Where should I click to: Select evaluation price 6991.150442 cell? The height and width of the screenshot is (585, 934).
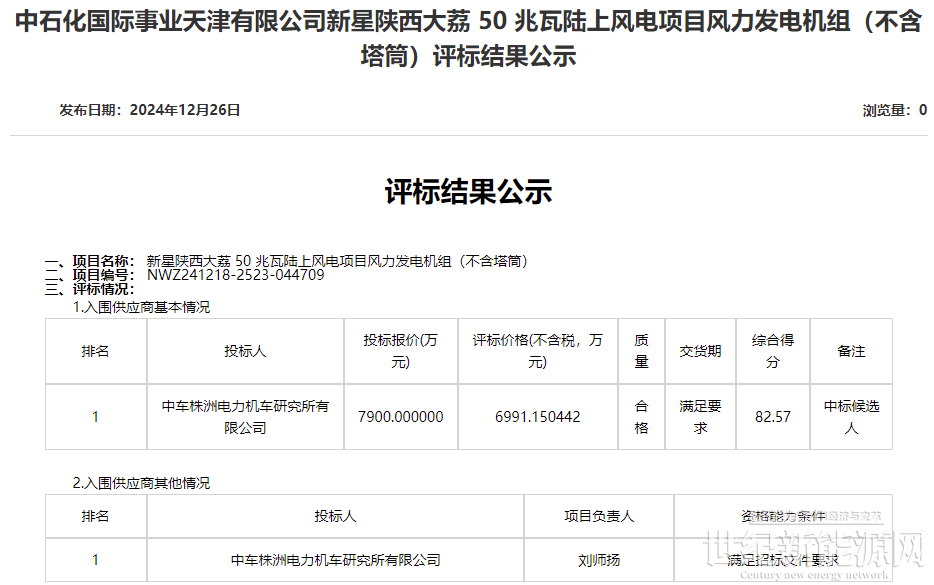coord(538,417)
